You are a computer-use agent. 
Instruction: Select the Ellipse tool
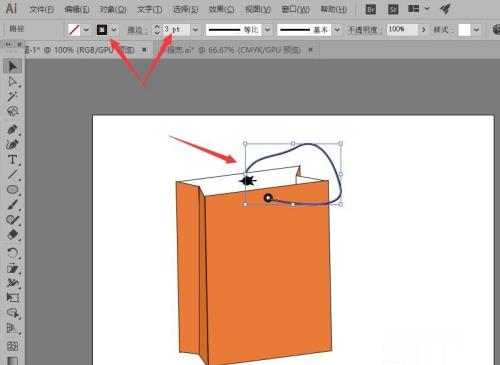13,190
